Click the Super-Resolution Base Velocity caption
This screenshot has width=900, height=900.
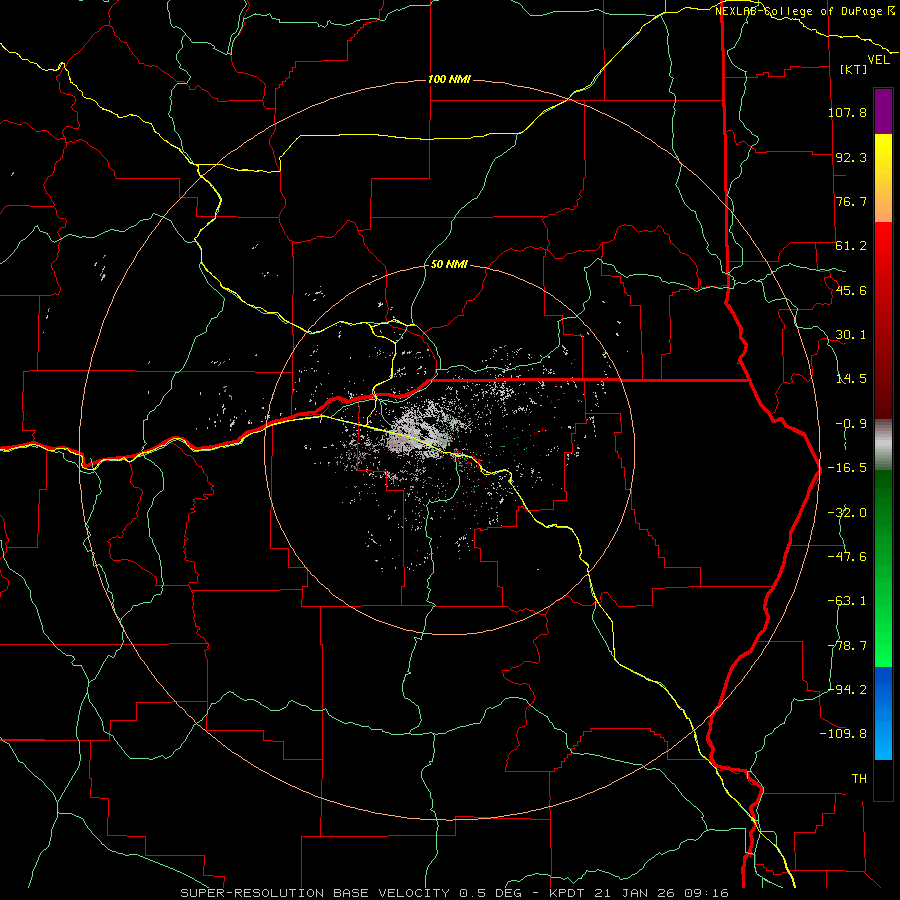[455, 893]
